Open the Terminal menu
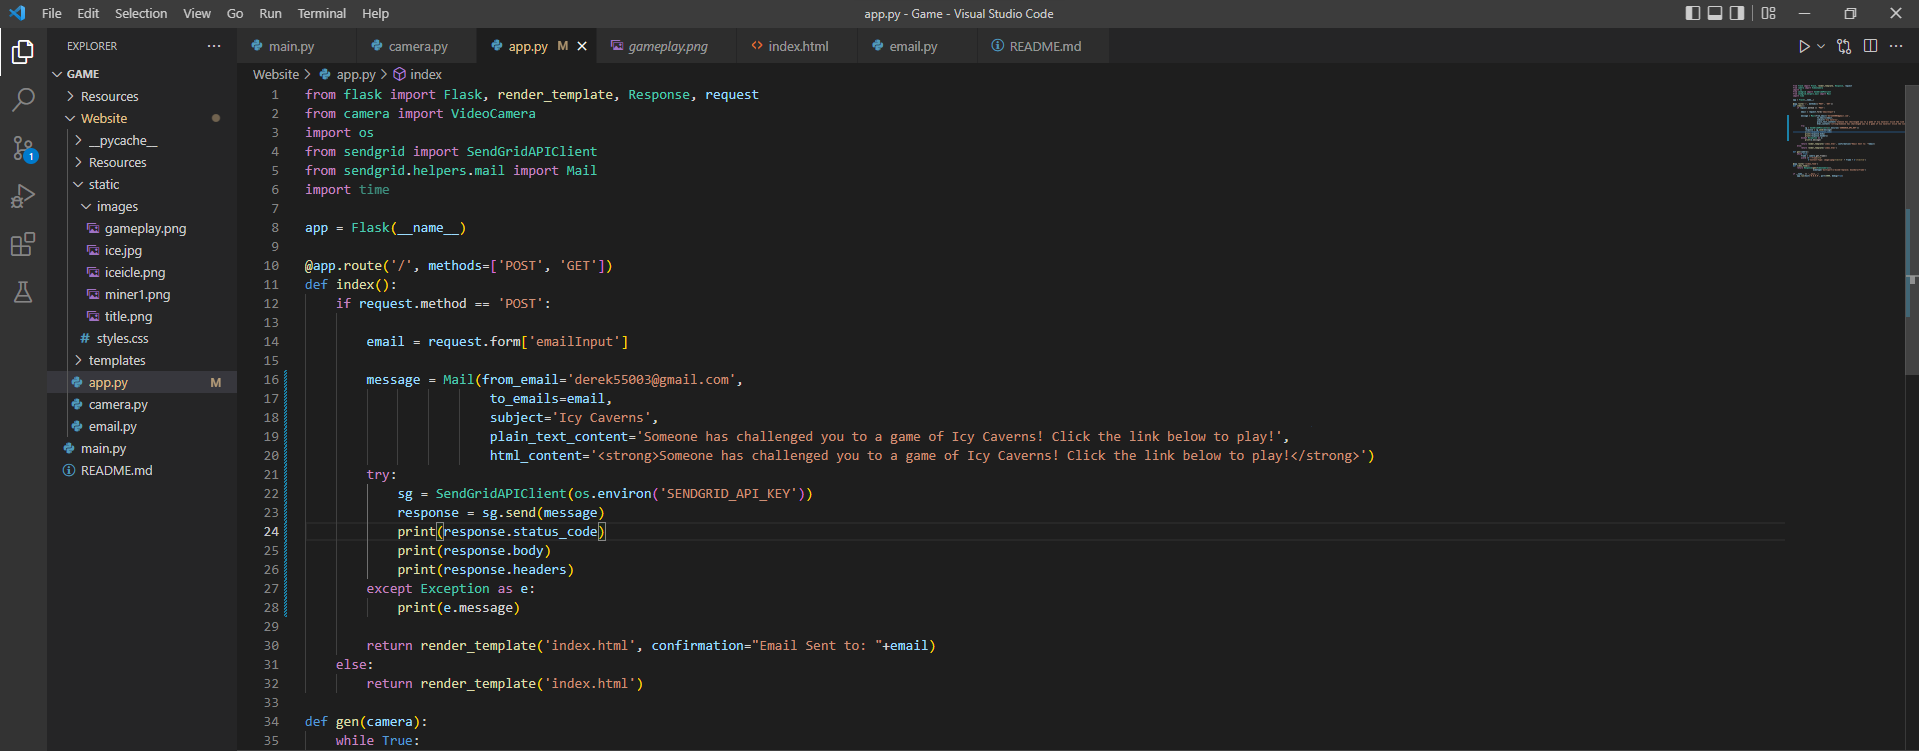 pos(321,13)
